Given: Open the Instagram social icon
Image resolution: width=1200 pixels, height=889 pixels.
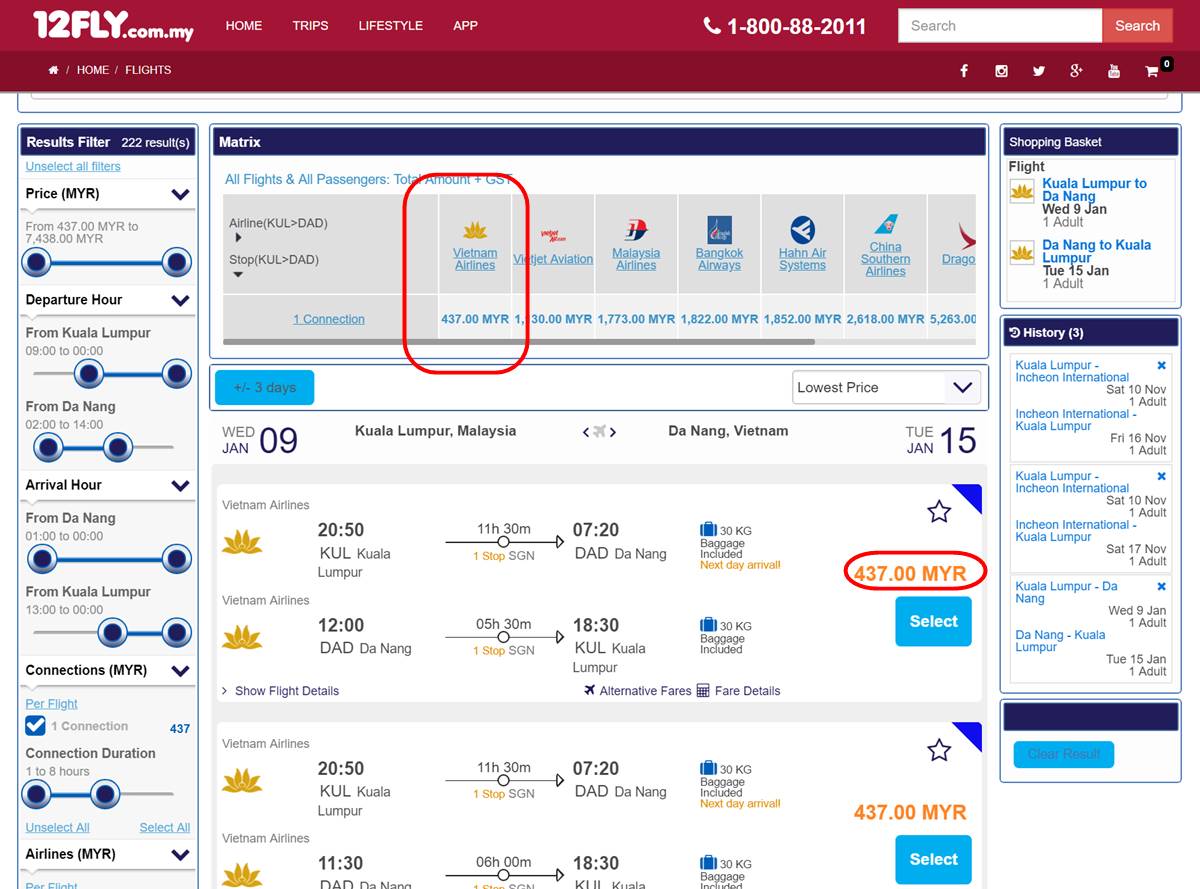Looking at the screenshot, I should (x=1001, y=71).
